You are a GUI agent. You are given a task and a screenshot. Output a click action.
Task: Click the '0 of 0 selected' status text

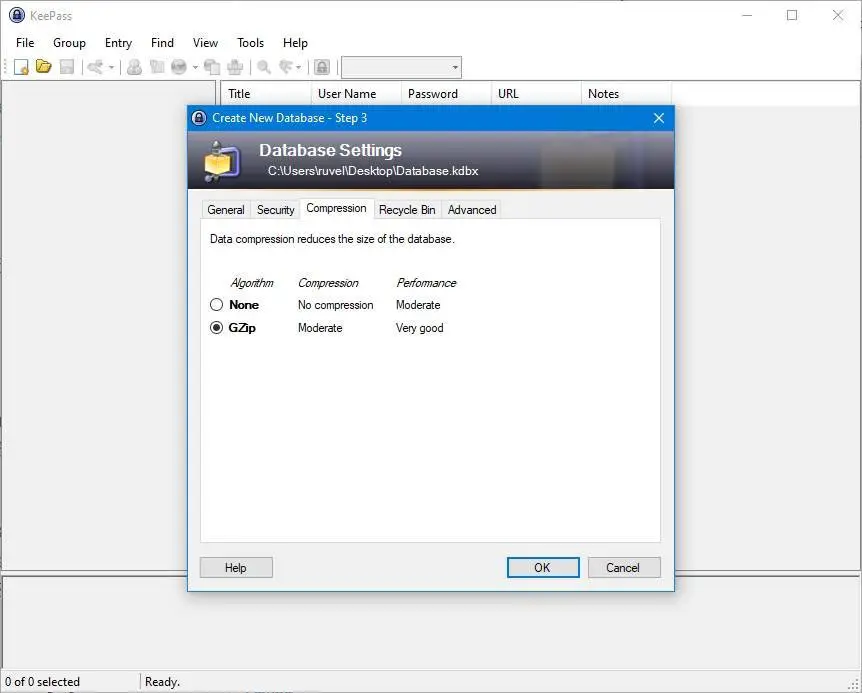[42, 682]
